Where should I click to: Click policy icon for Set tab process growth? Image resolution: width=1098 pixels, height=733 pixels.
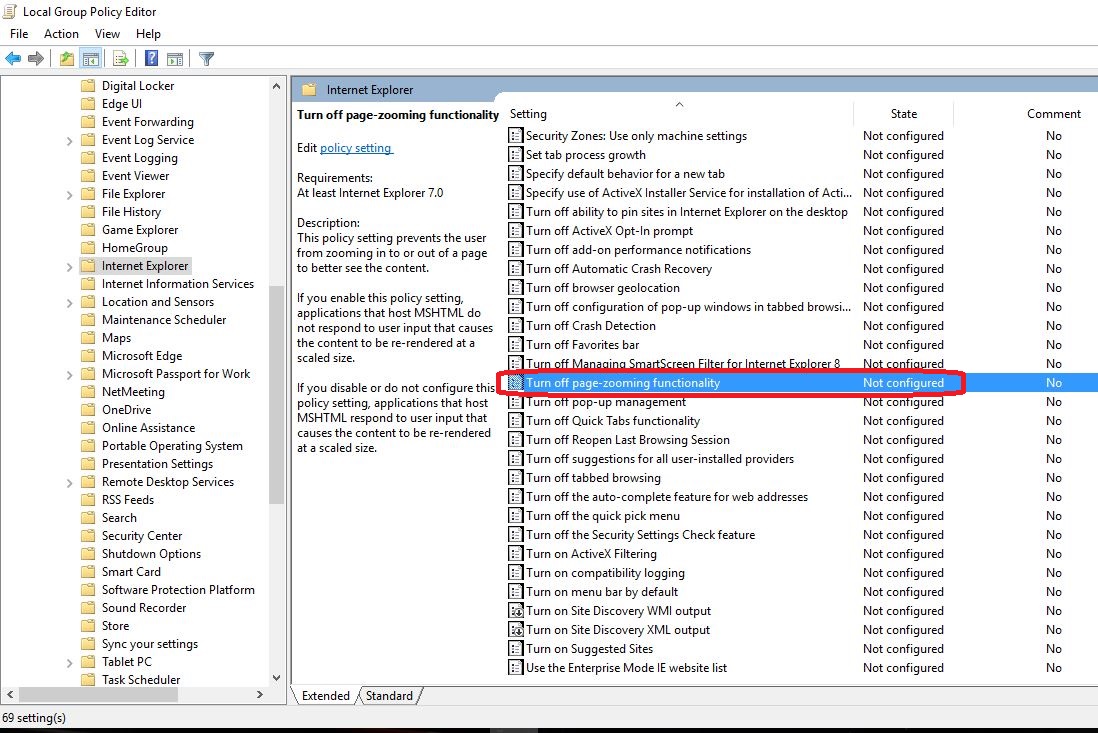coord(515,155)
